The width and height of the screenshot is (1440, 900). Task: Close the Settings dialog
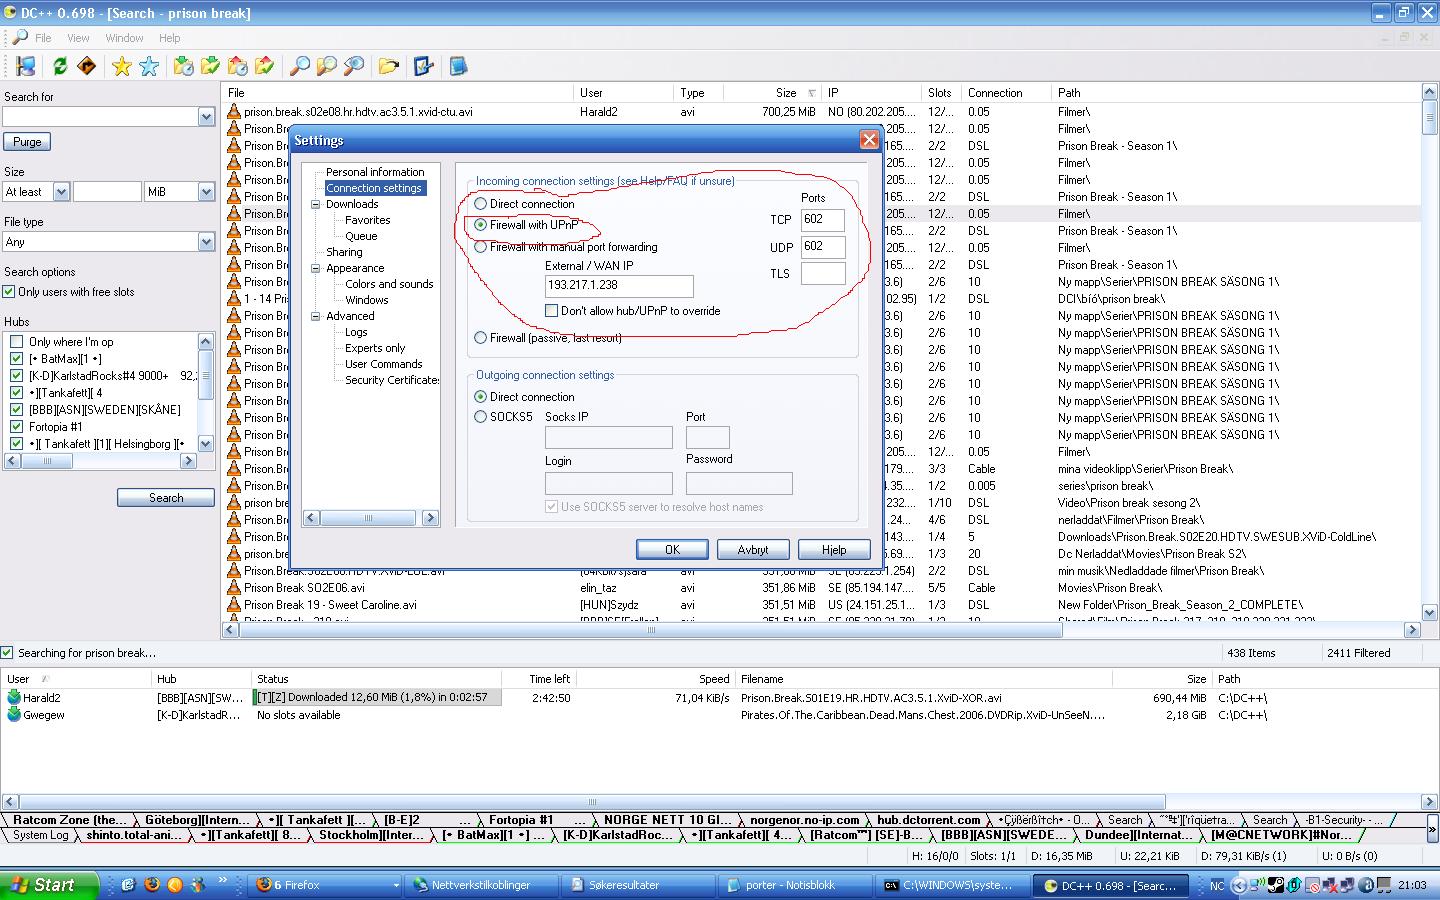(869, 140)
